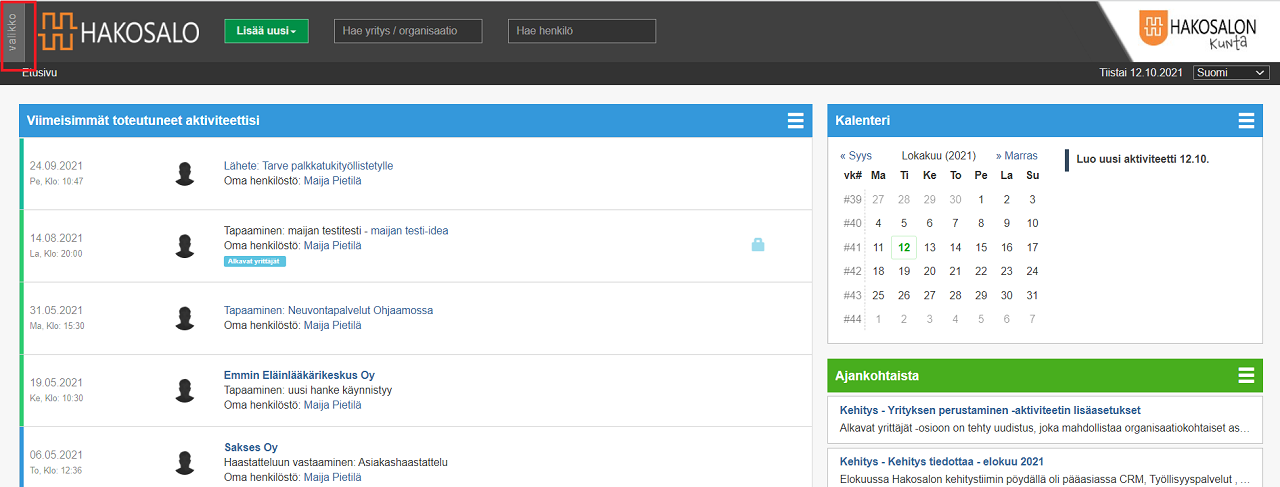Screen dimensions: 1280x487
Task: Open Kehitys tiedottaa - elokuu 2021 news item
Action: point(942,461)
